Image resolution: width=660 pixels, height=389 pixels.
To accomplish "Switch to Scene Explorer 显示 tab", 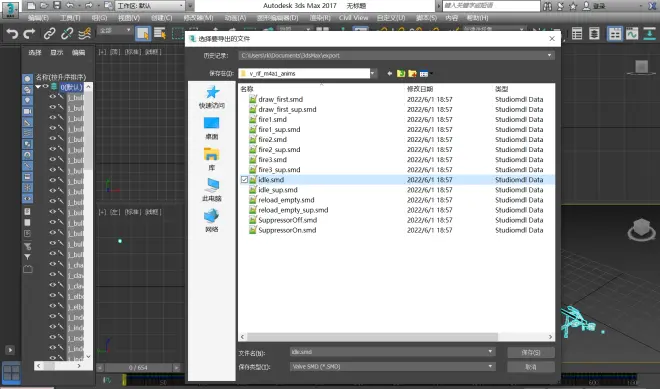I will [57, 53].
